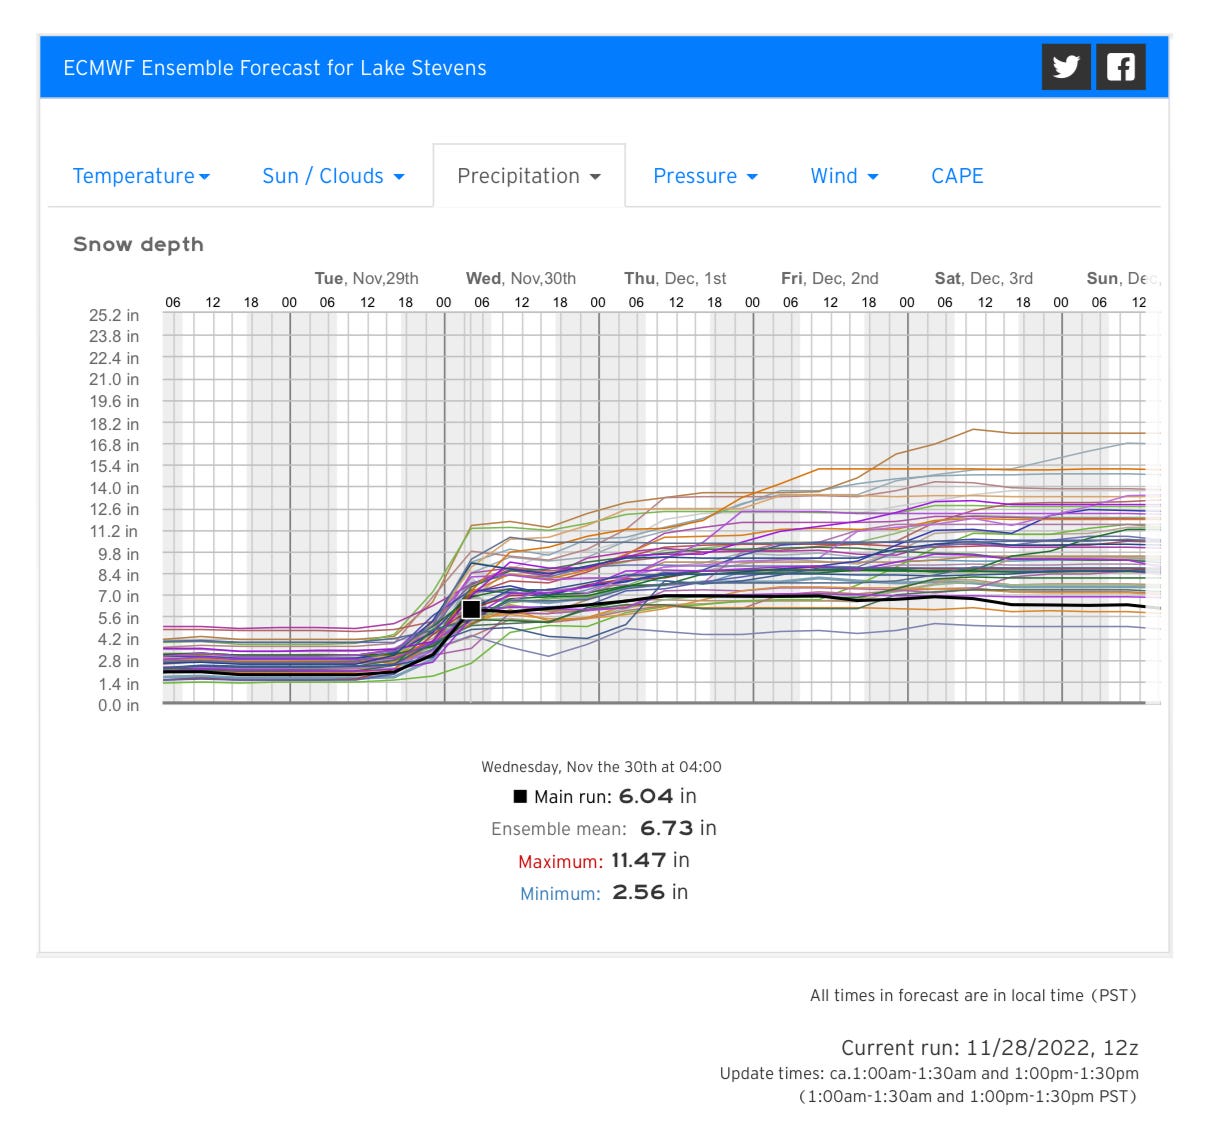This screenshot has width=1221, height=1147.
Task: Click 'All times in forecast are in local time (PST)'
Action: point(973,996)
